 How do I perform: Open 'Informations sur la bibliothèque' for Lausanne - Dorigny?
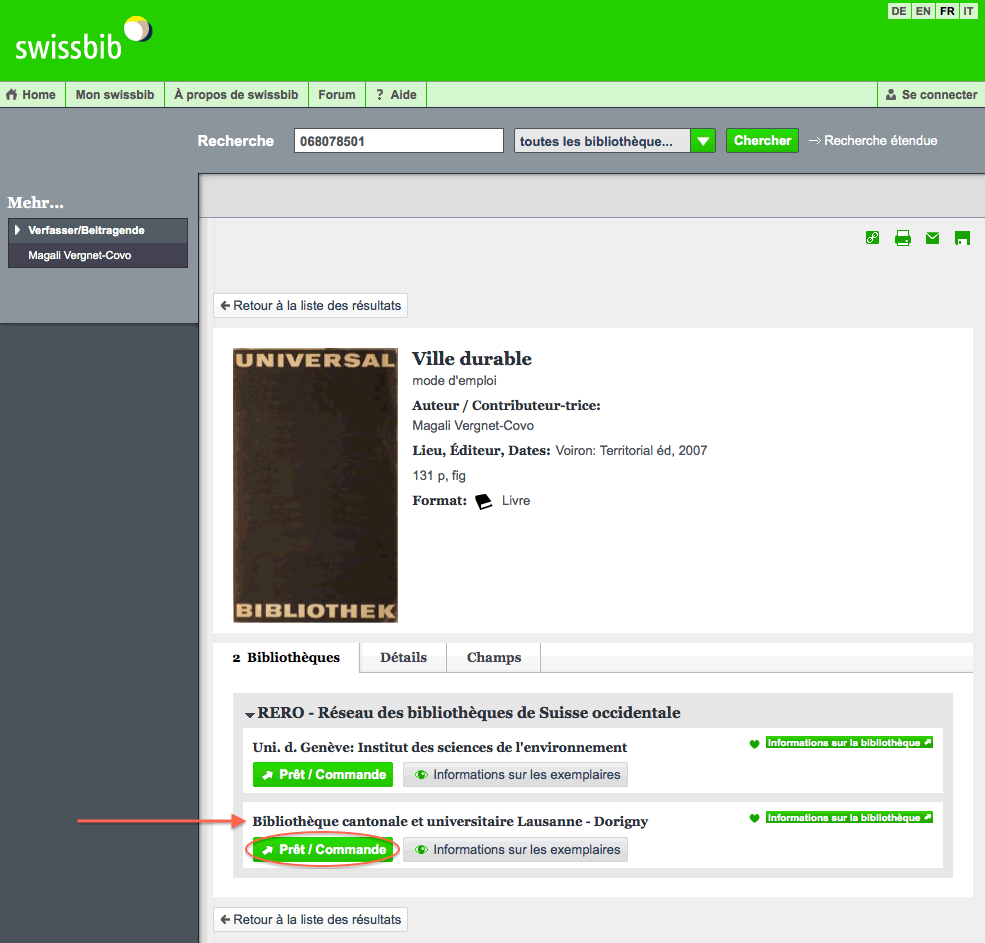[x=849, y=817]
